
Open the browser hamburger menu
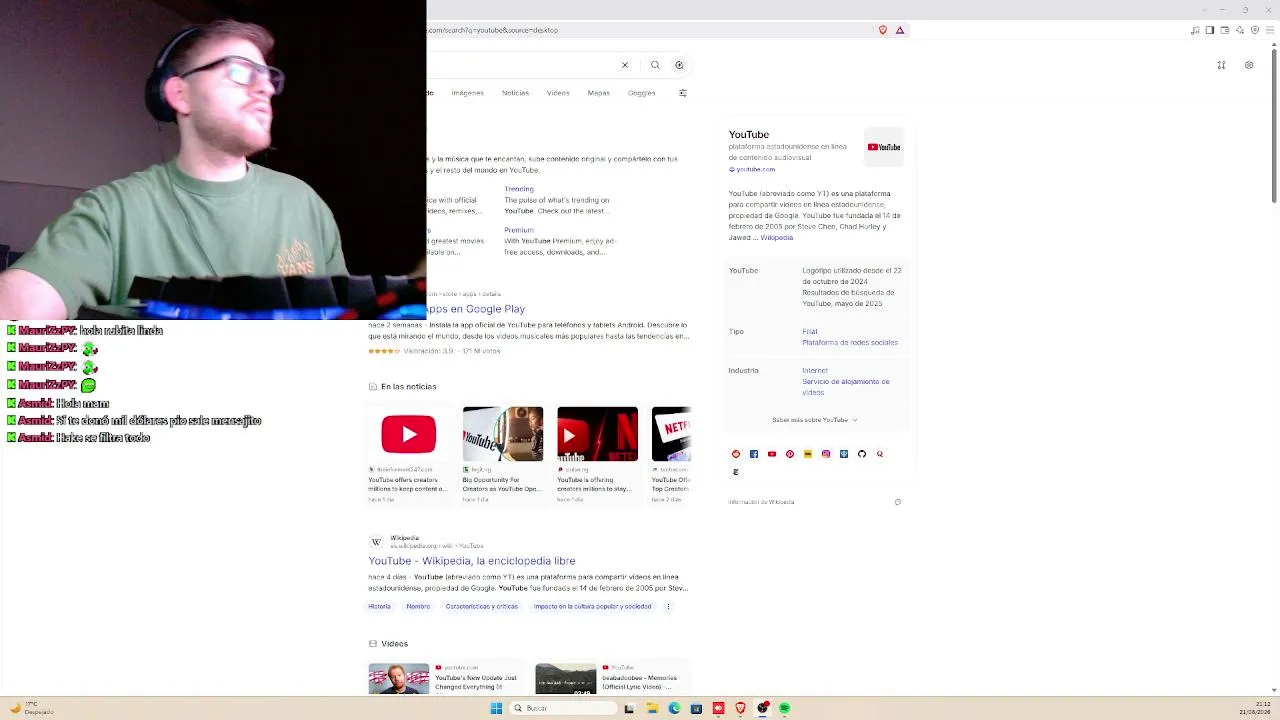tap(1270, 30)
